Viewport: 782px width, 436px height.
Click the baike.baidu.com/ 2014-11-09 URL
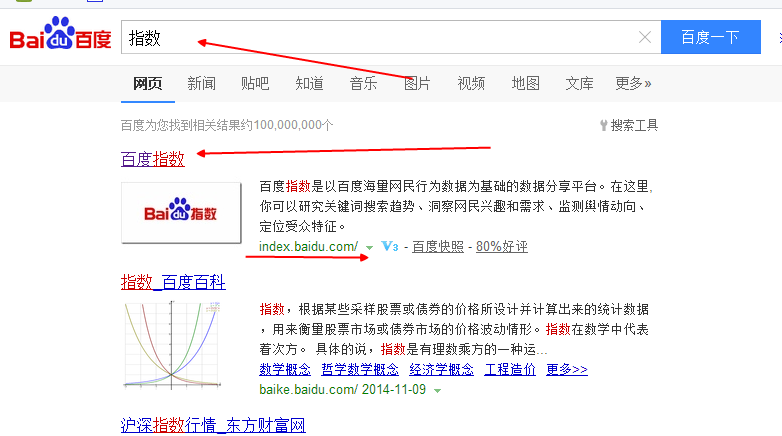pyautogui.click(x=343, y=390)
